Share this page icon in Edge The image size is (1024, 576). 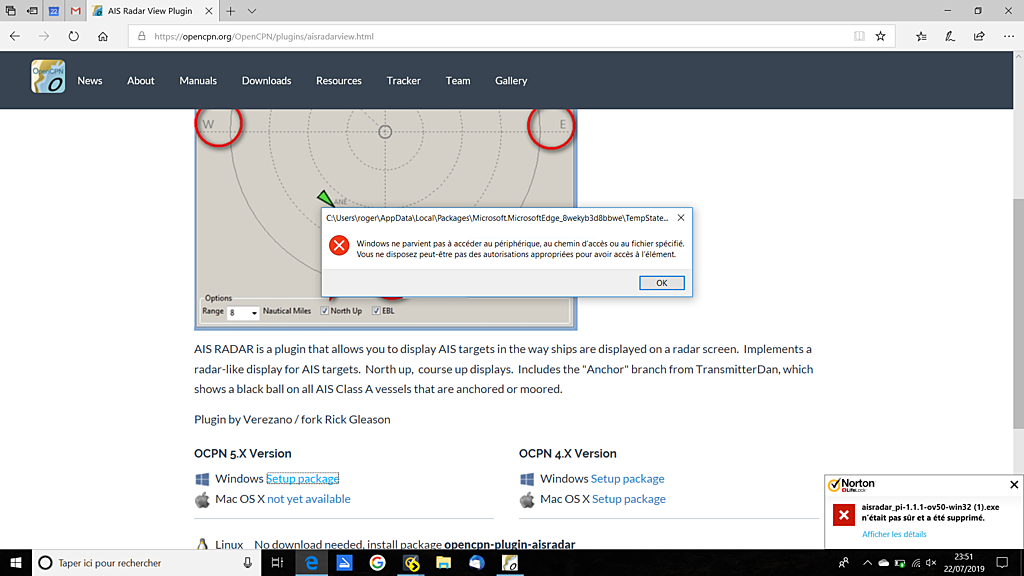point(979,37)
